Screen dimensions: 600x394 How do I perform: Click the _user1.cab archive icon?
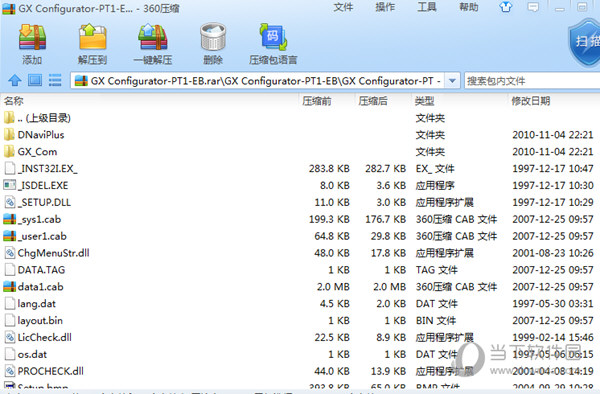[9, 236]
